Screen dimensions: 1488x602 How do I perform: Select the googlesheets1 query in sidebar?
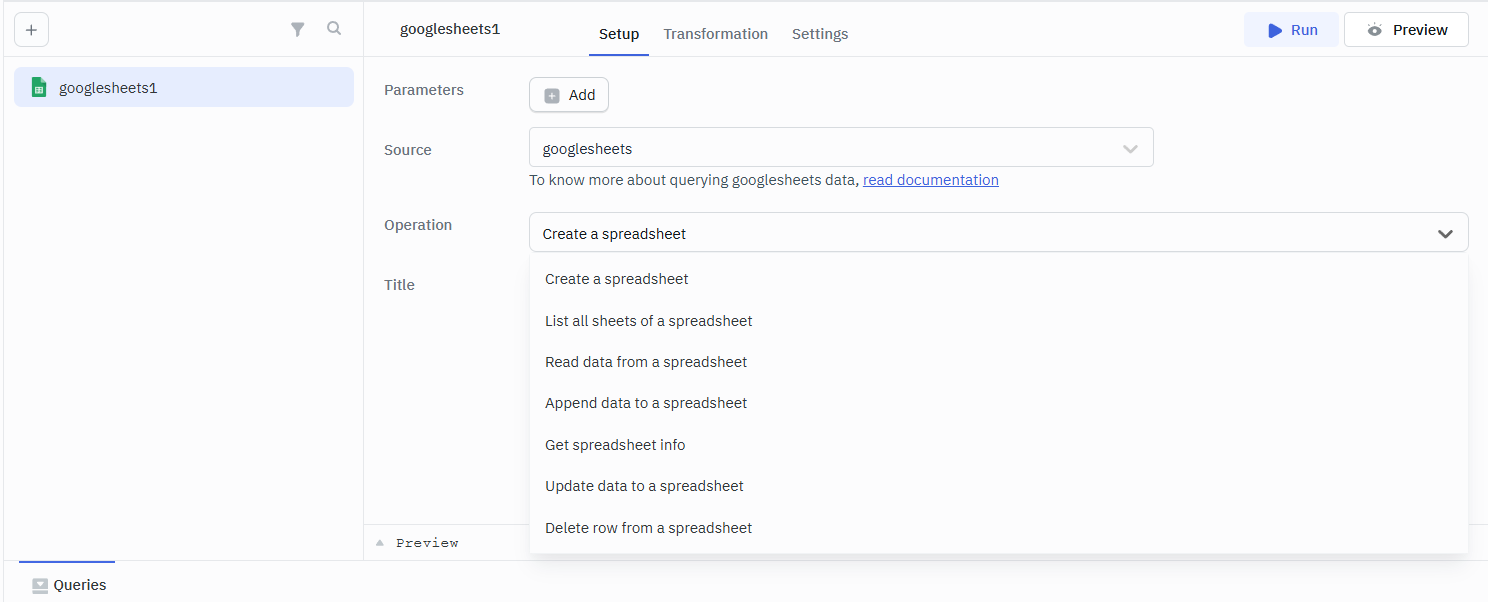(x=184, y=87)
